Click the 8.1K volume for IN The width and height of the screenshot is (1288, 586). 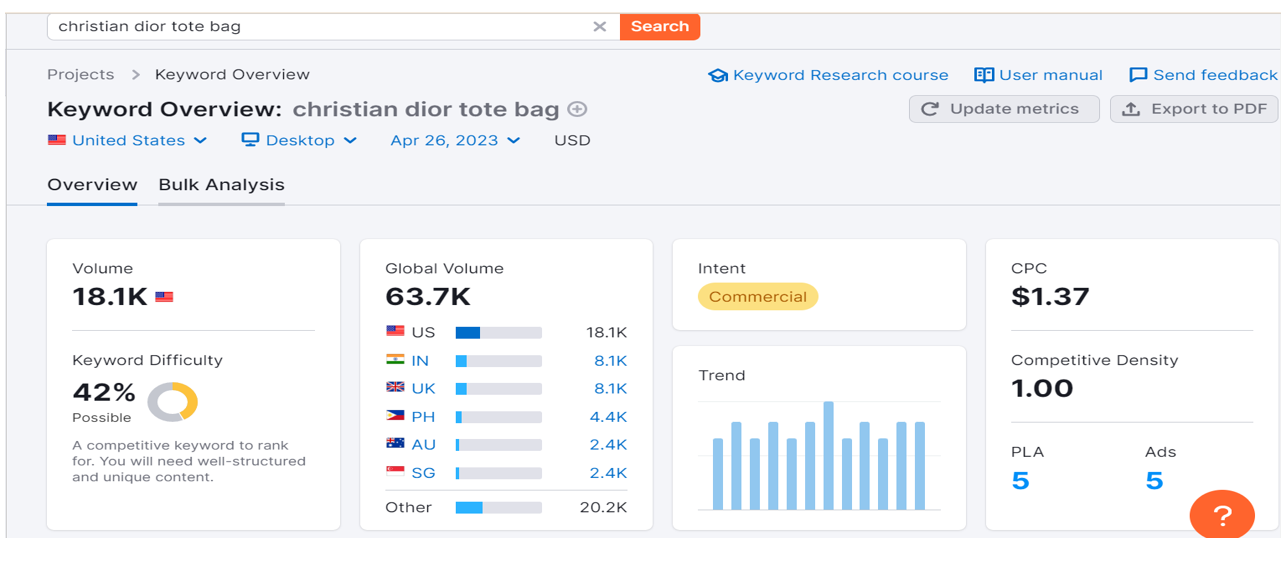(x=609, y=361)
